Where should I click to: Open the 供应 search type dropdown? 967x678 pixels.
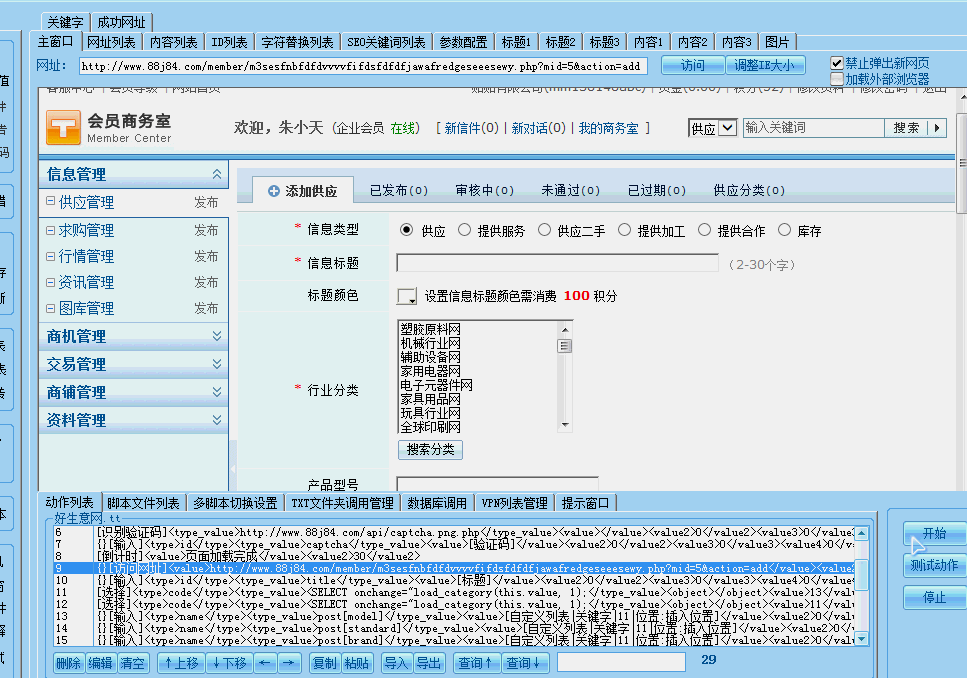point(712,128)
